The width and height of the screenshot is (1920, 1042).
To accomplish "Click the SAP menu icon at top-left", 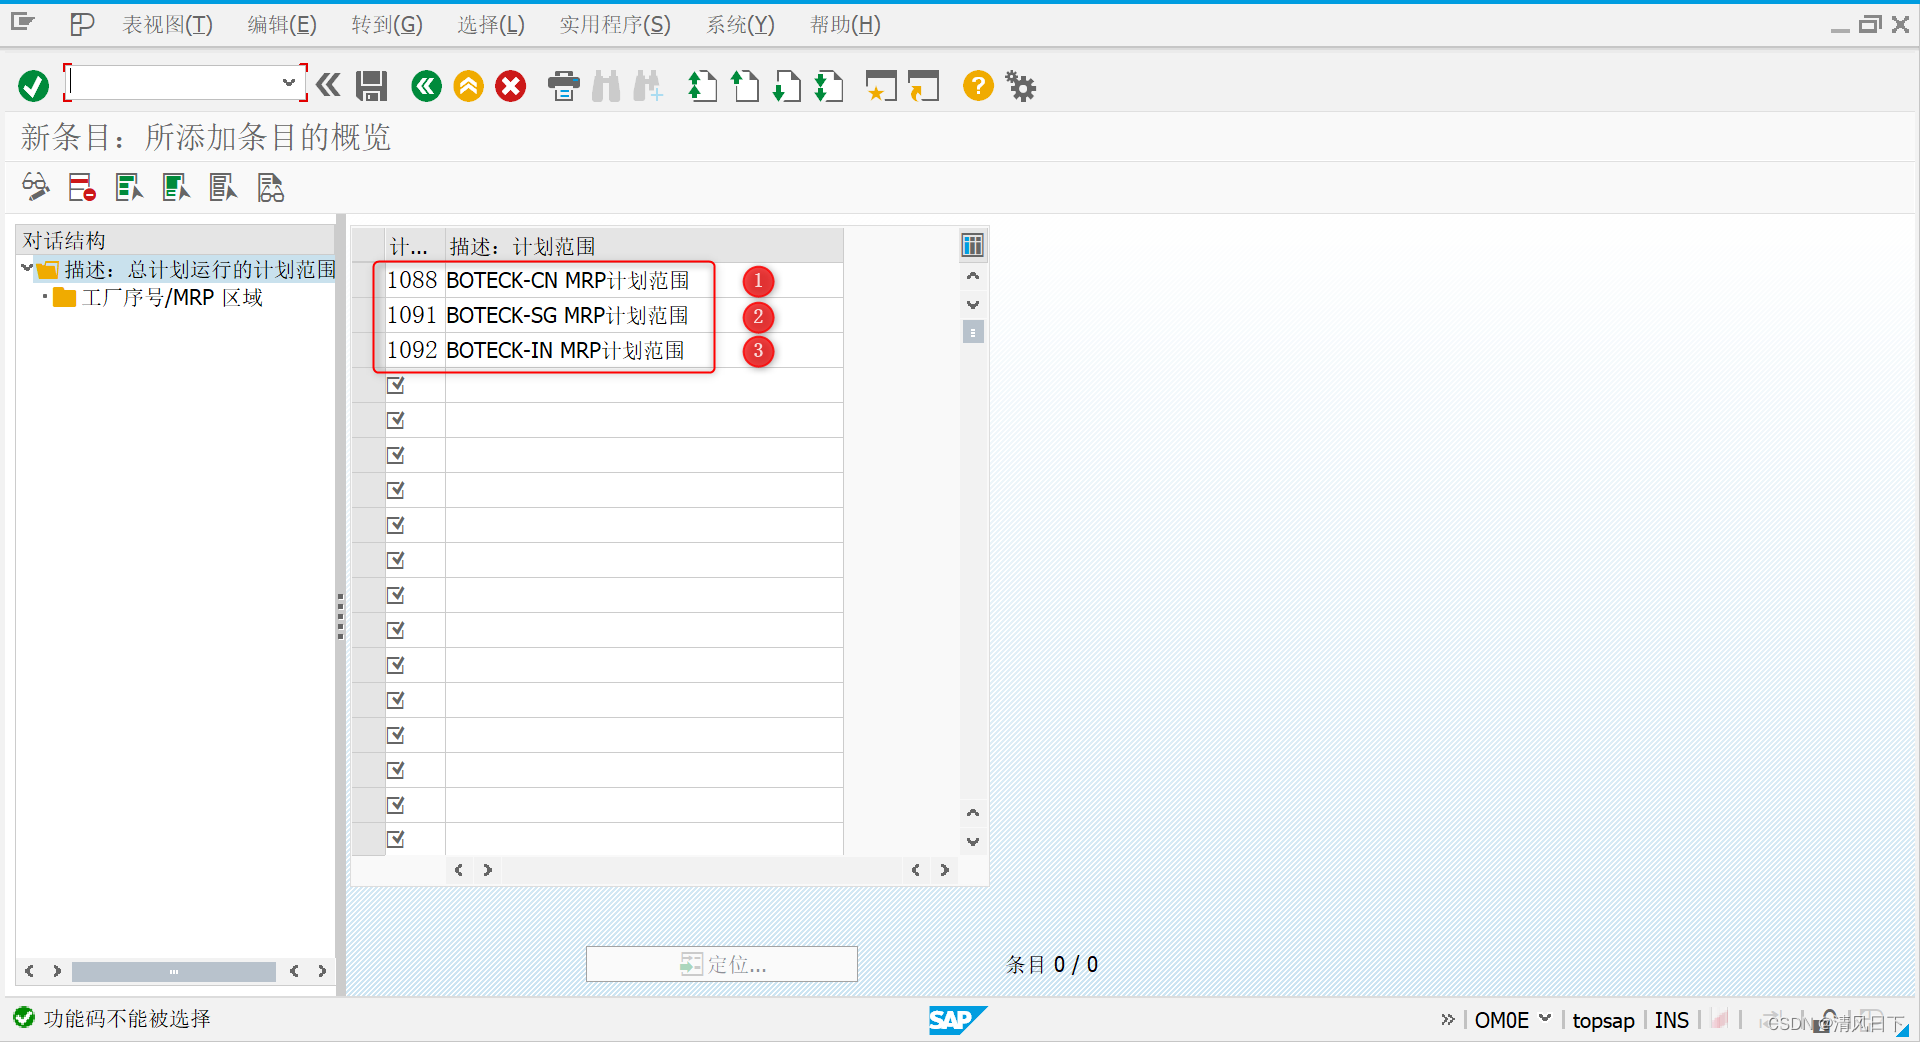I will point(22,23).
